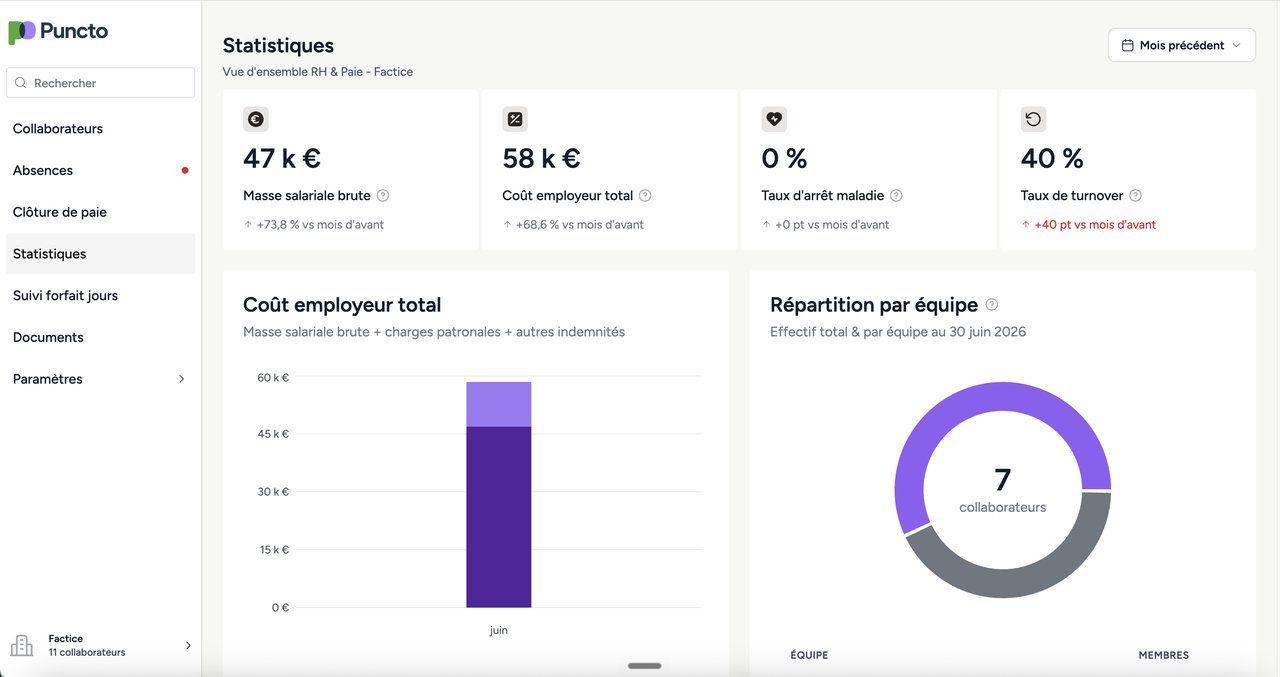This screenshot has width=1280, height=677.
Task: Open help tooltip for Coût employeur total KPI
Action: (x=645, y=196)
